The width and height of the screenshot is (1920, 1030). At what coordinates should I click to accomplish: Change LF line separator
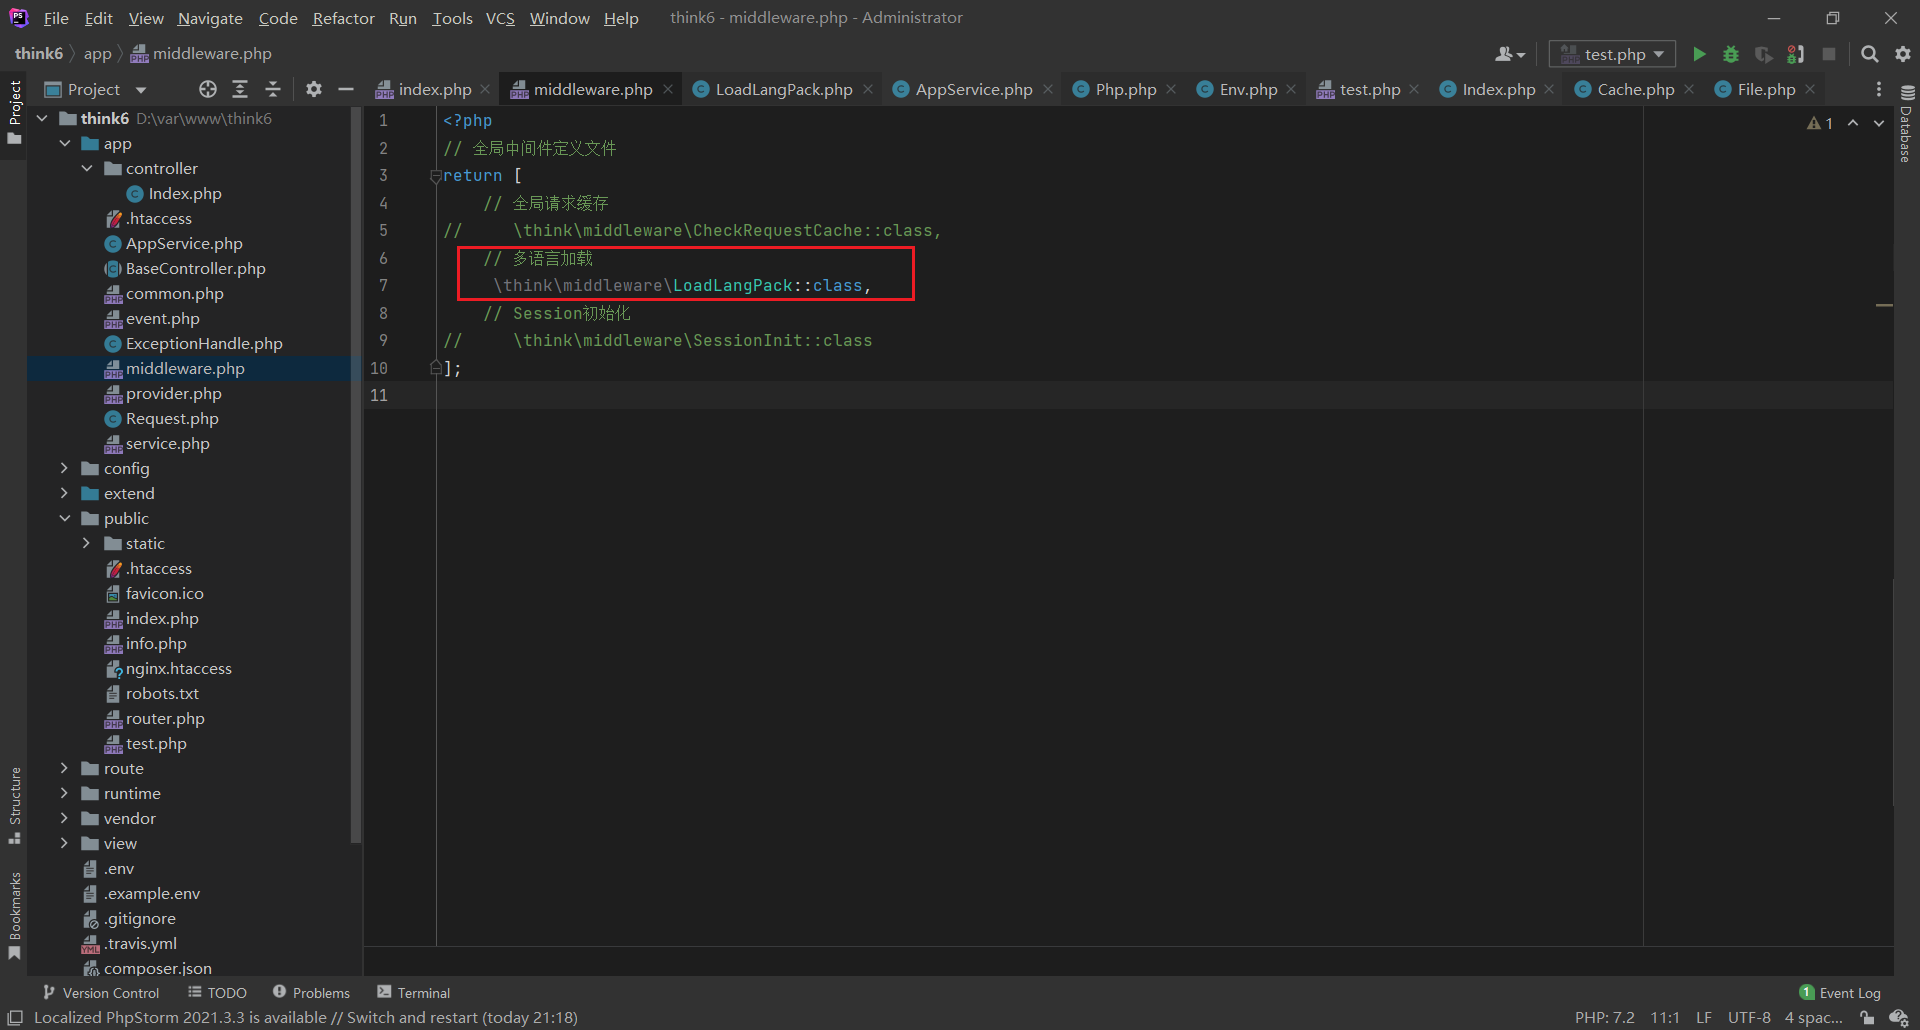[1704, 1018]
